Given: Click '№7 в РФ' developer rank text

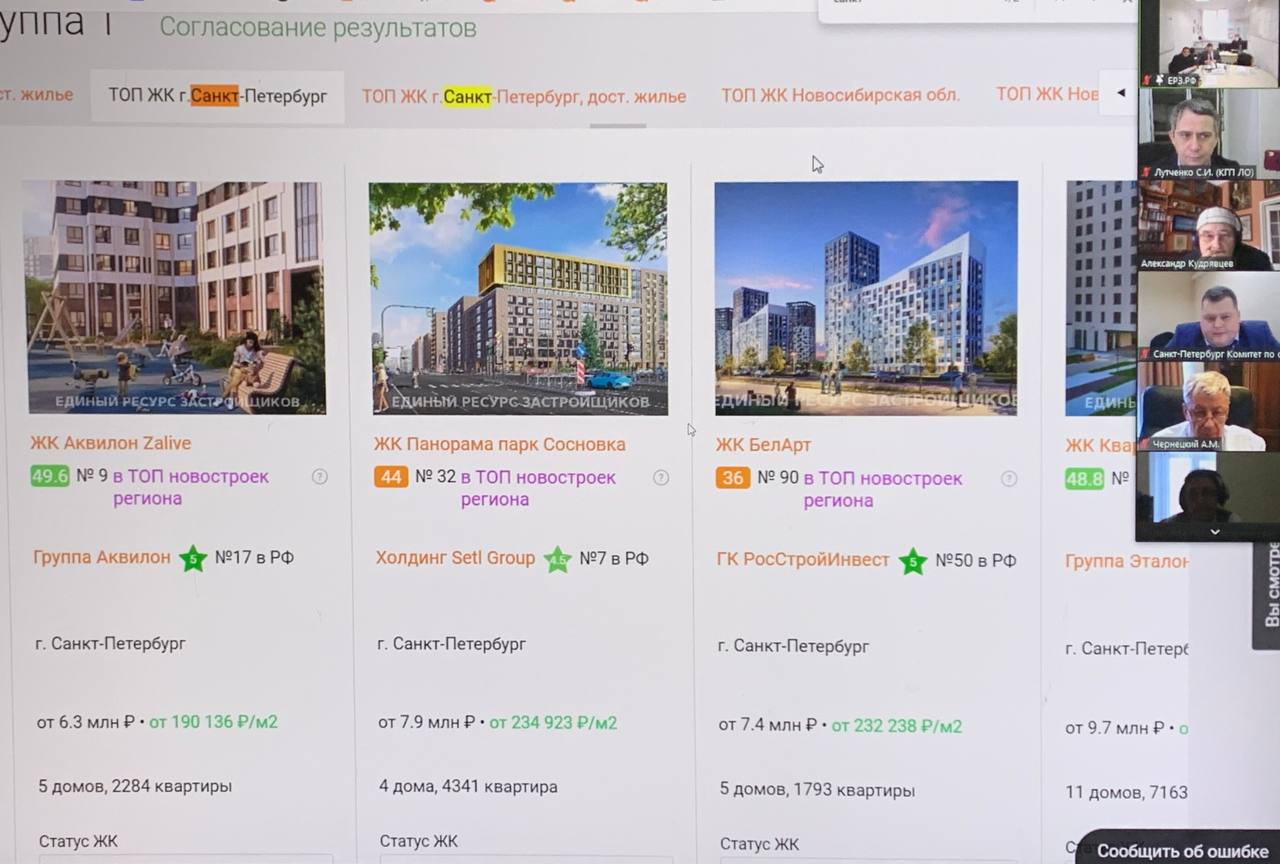Looking at the screenshot, I should click(x=614, y=558).
